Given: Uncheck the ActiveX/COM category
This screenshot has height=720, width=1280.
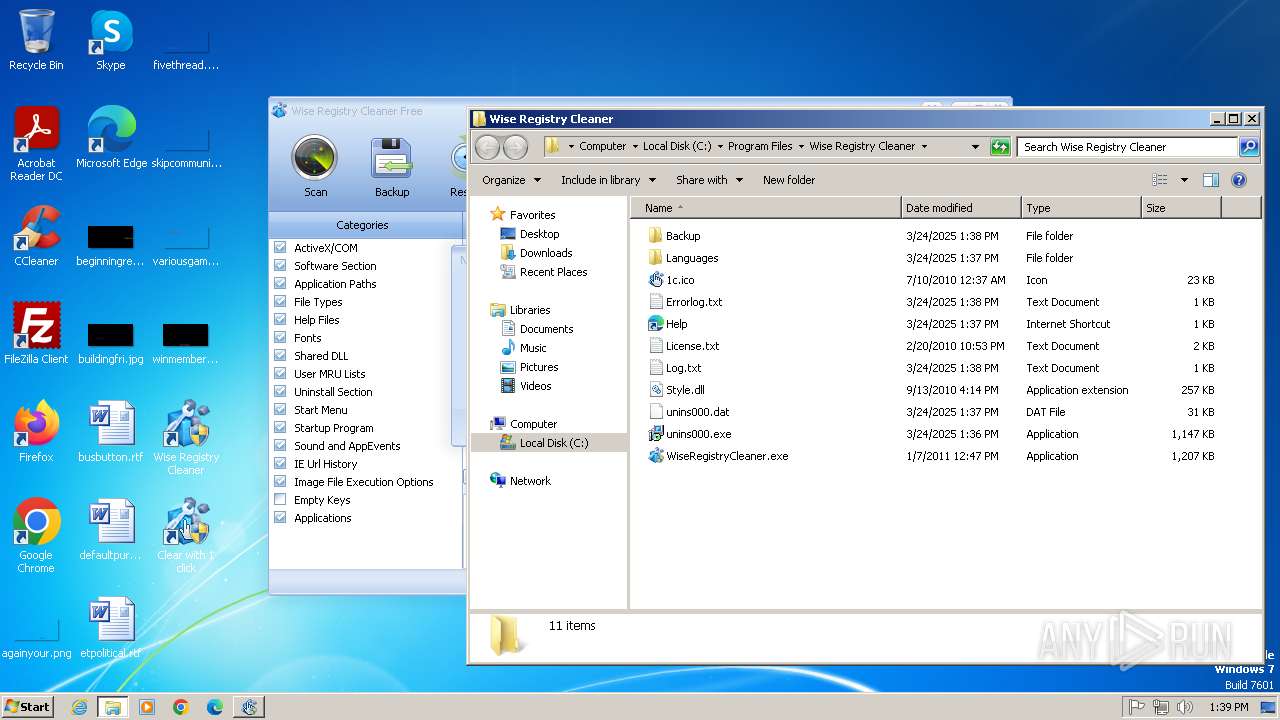Looking at the screenshot, I should (280, 248).
